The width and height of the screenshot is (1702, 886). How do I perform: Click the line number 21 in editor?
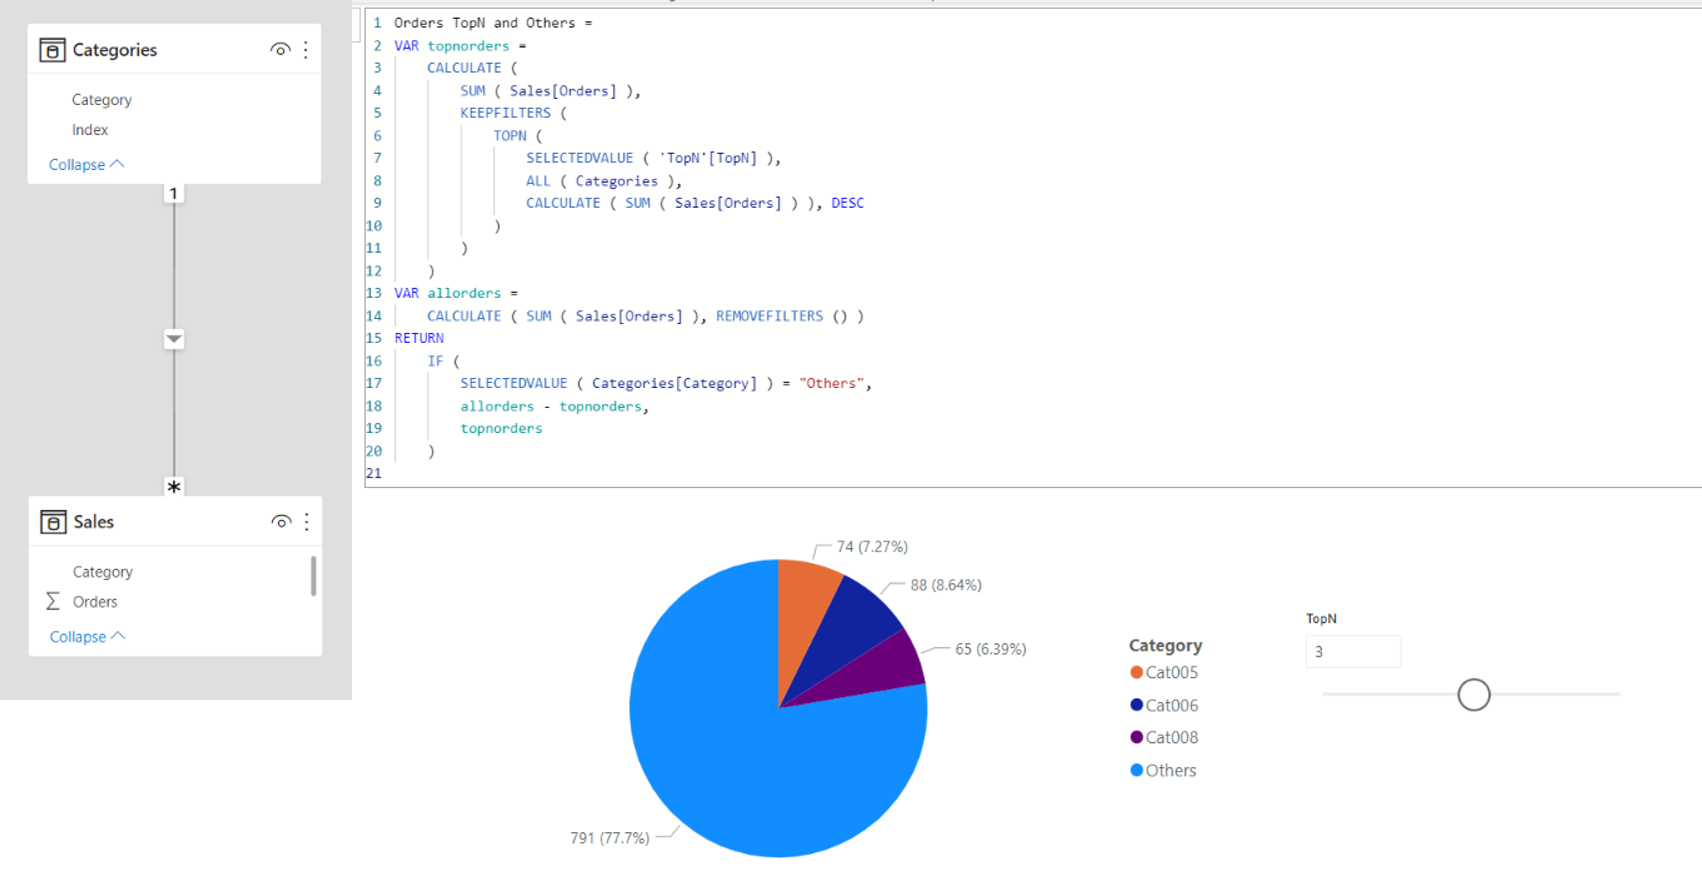coord(373,473)
